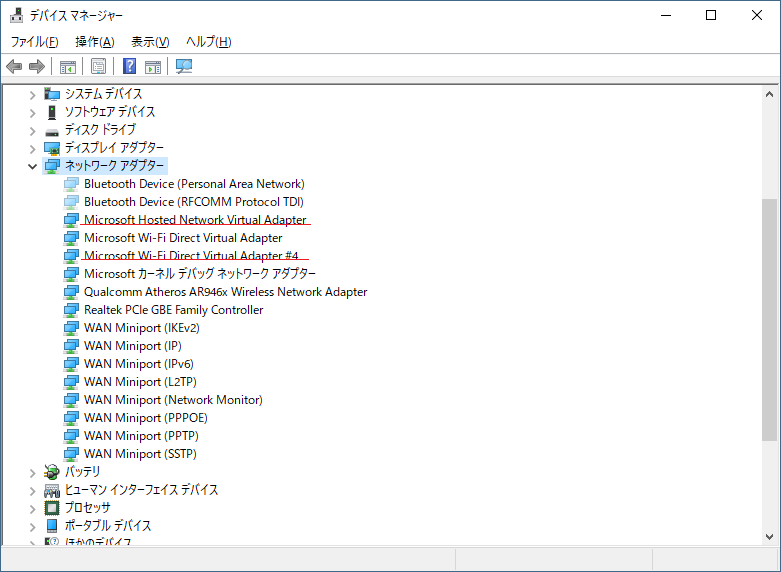Select Microsoft Wi-Fi Direct Virtual Adapter (unnumbered)
Screen dimensions: 781x572
click(x=183, y=238)
